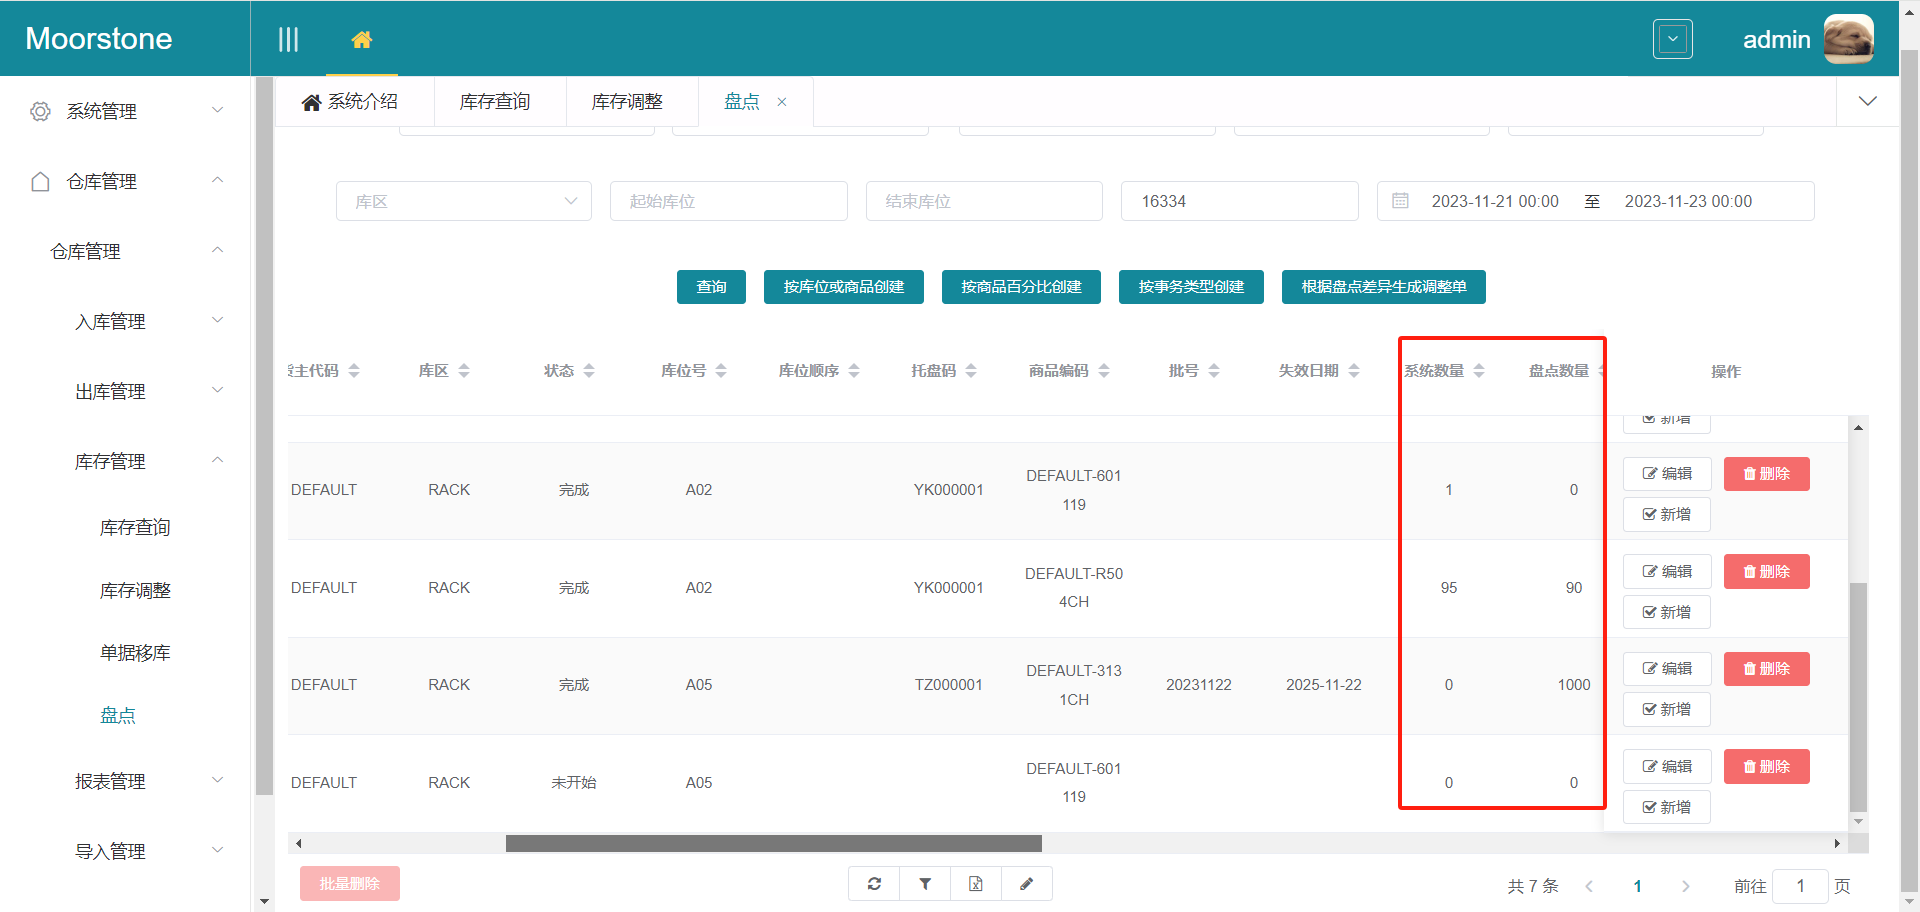The height and width of the screenshot is (912, 1920).
Task: Click the admin avatar picture
Action: [1848, 39]
